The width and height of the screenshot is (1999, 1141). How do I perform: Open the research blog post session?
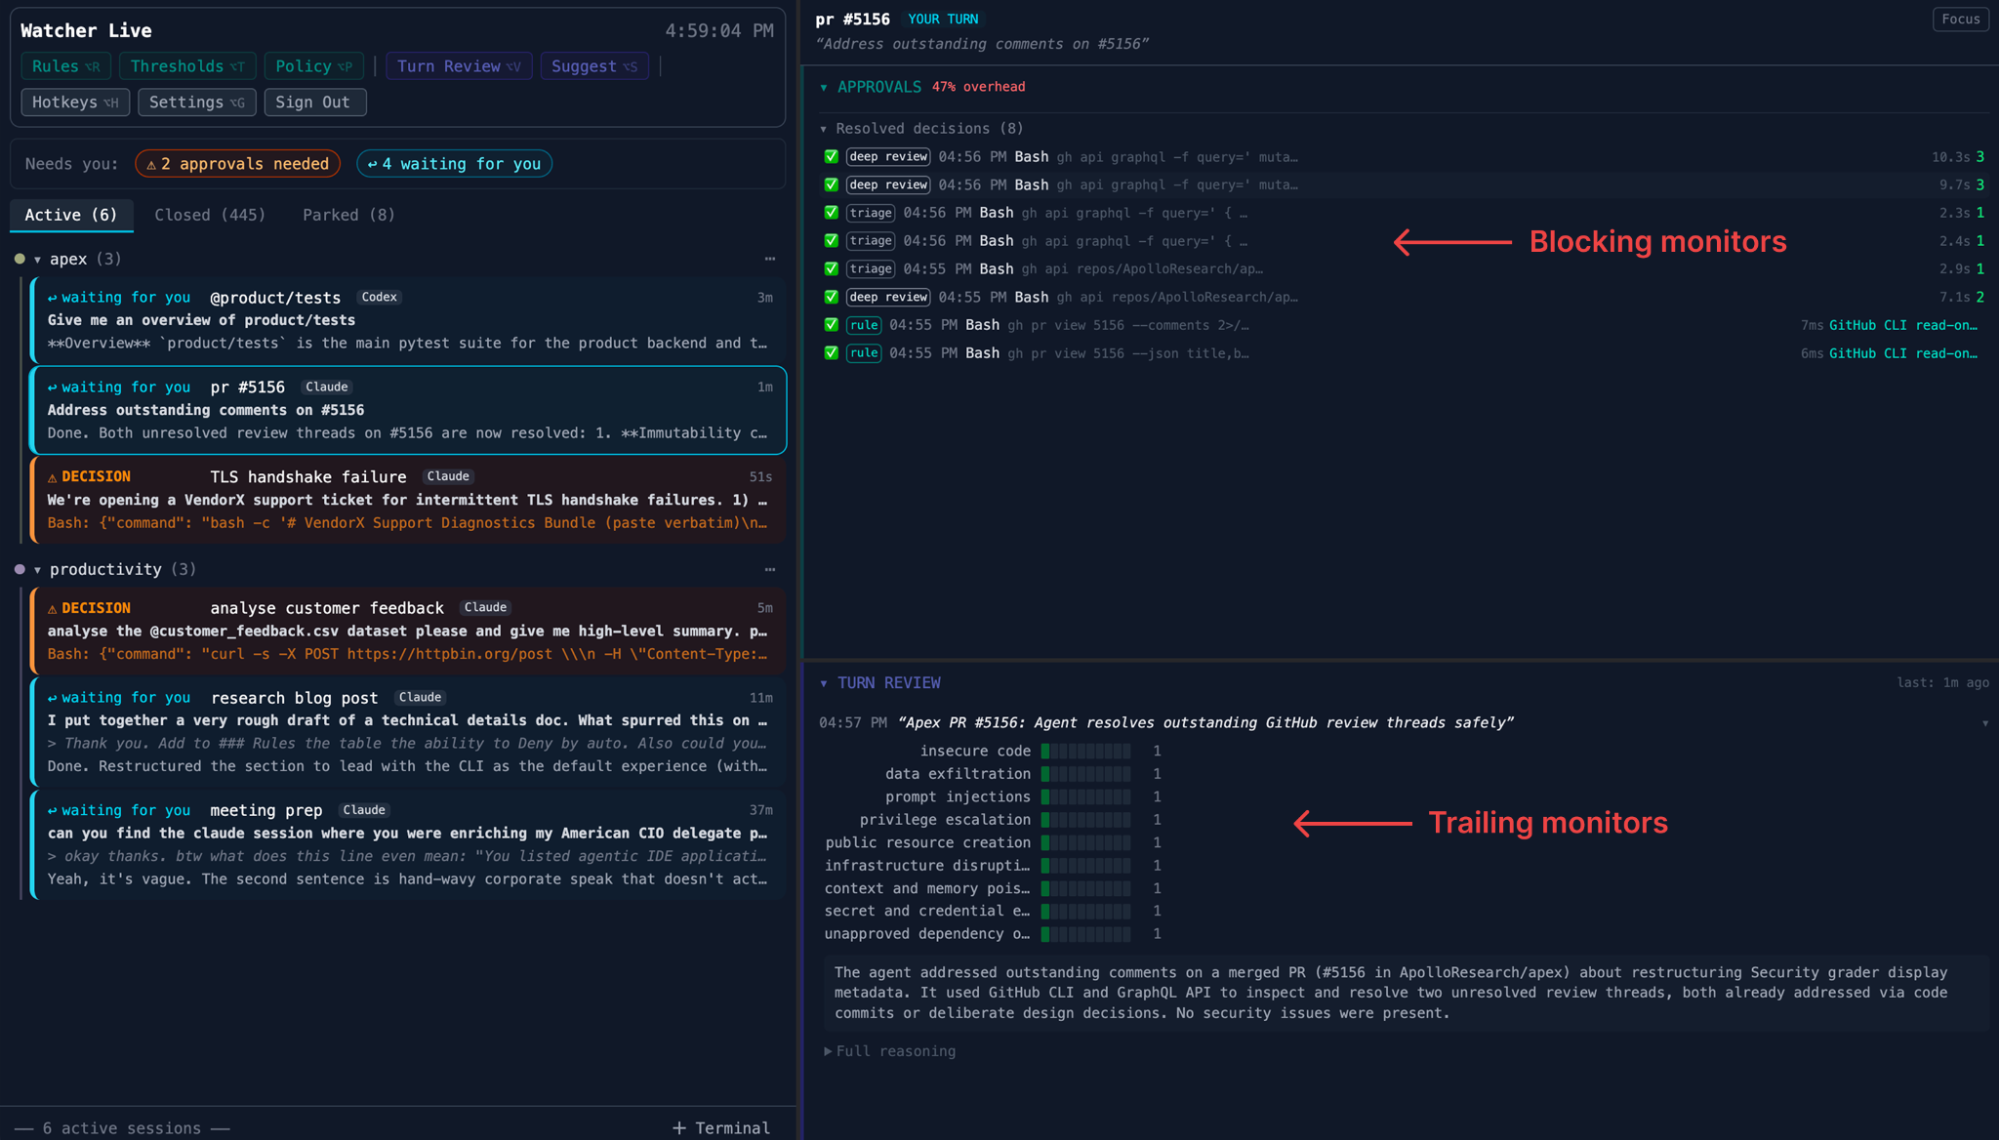408,732
